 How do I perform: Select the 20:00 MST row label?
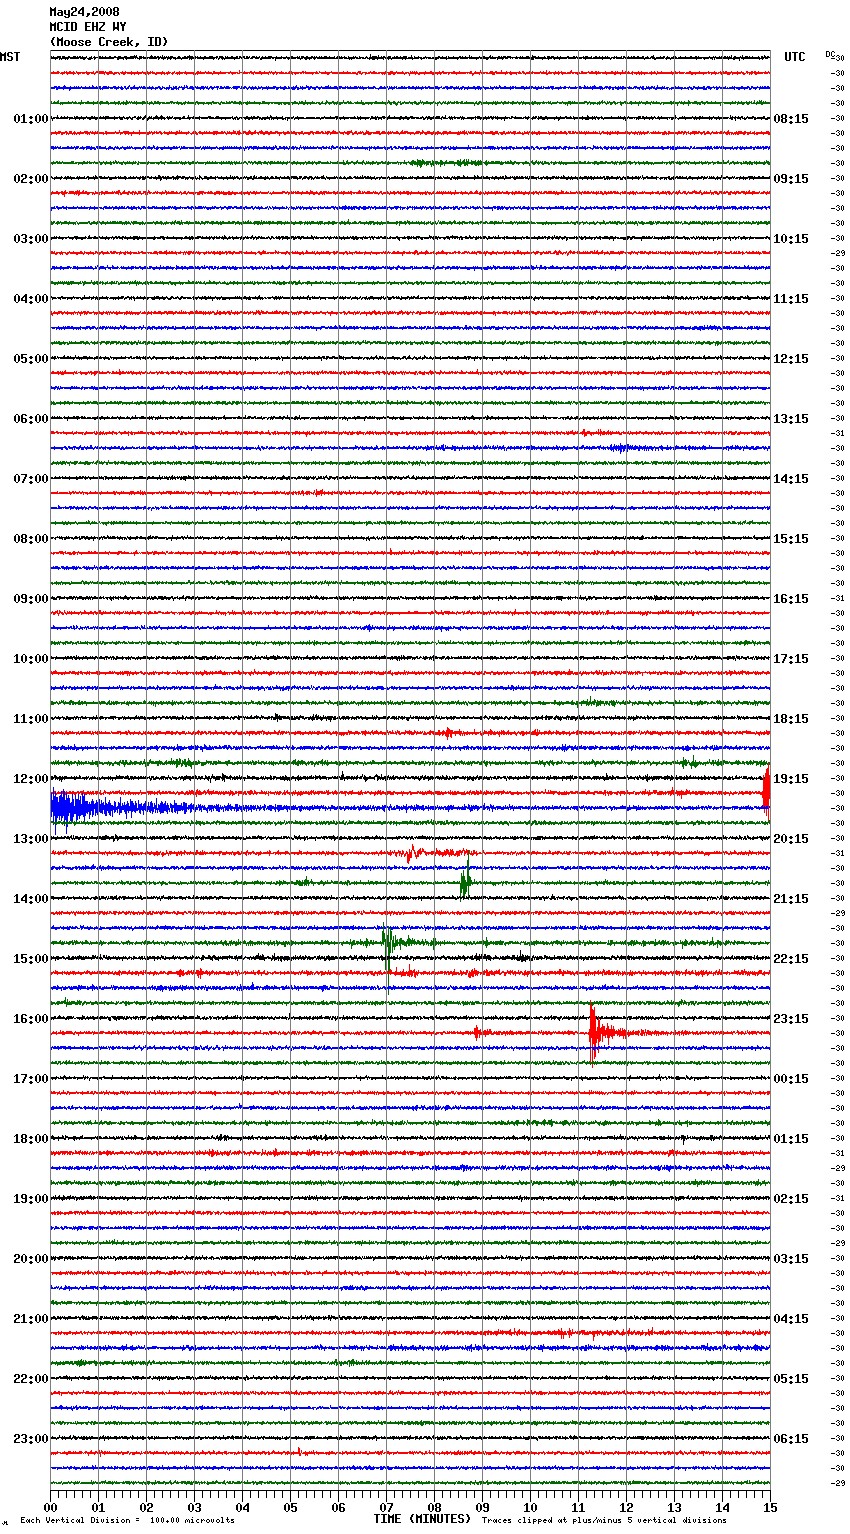[x=31, y=1259]
